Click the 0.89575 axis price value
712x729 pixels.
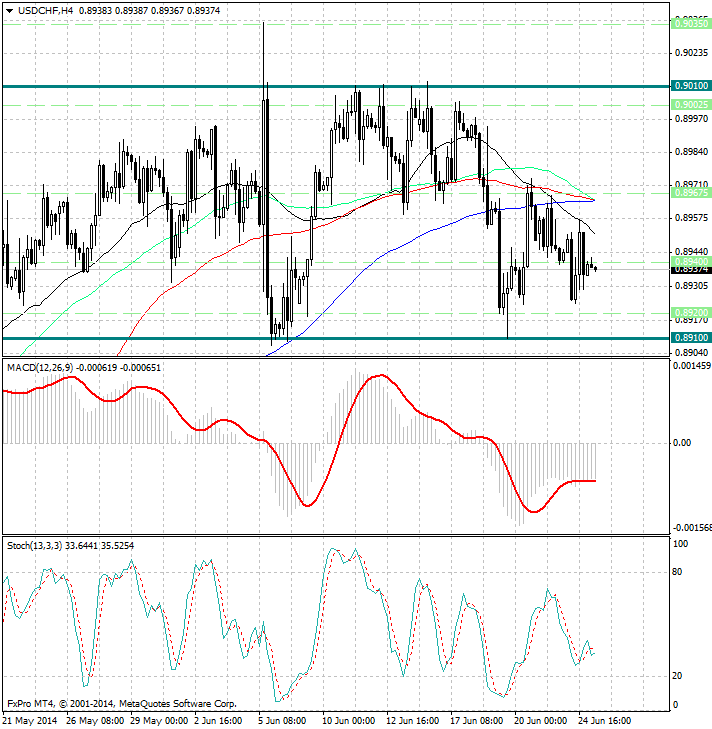click(x=691, y=218)
